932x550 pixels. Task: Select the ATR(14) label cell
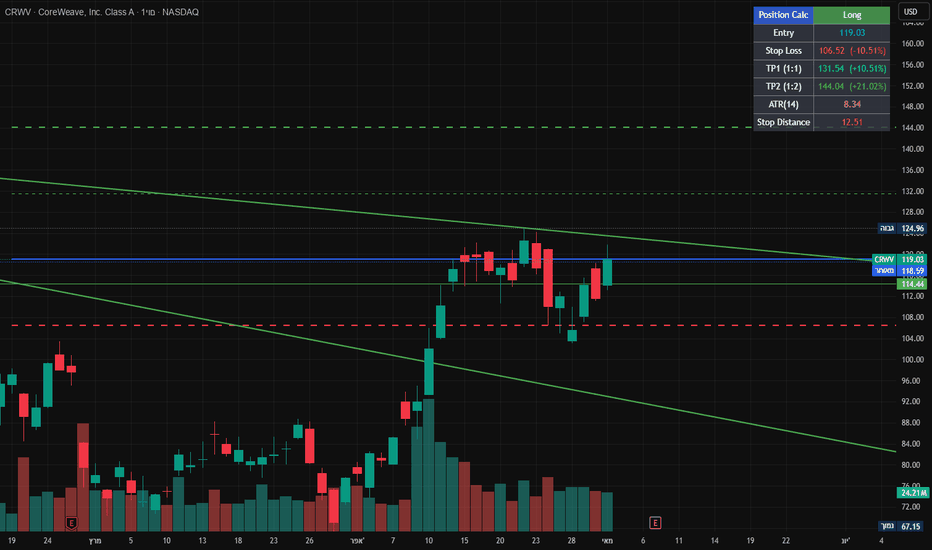[x=783, y=104]
